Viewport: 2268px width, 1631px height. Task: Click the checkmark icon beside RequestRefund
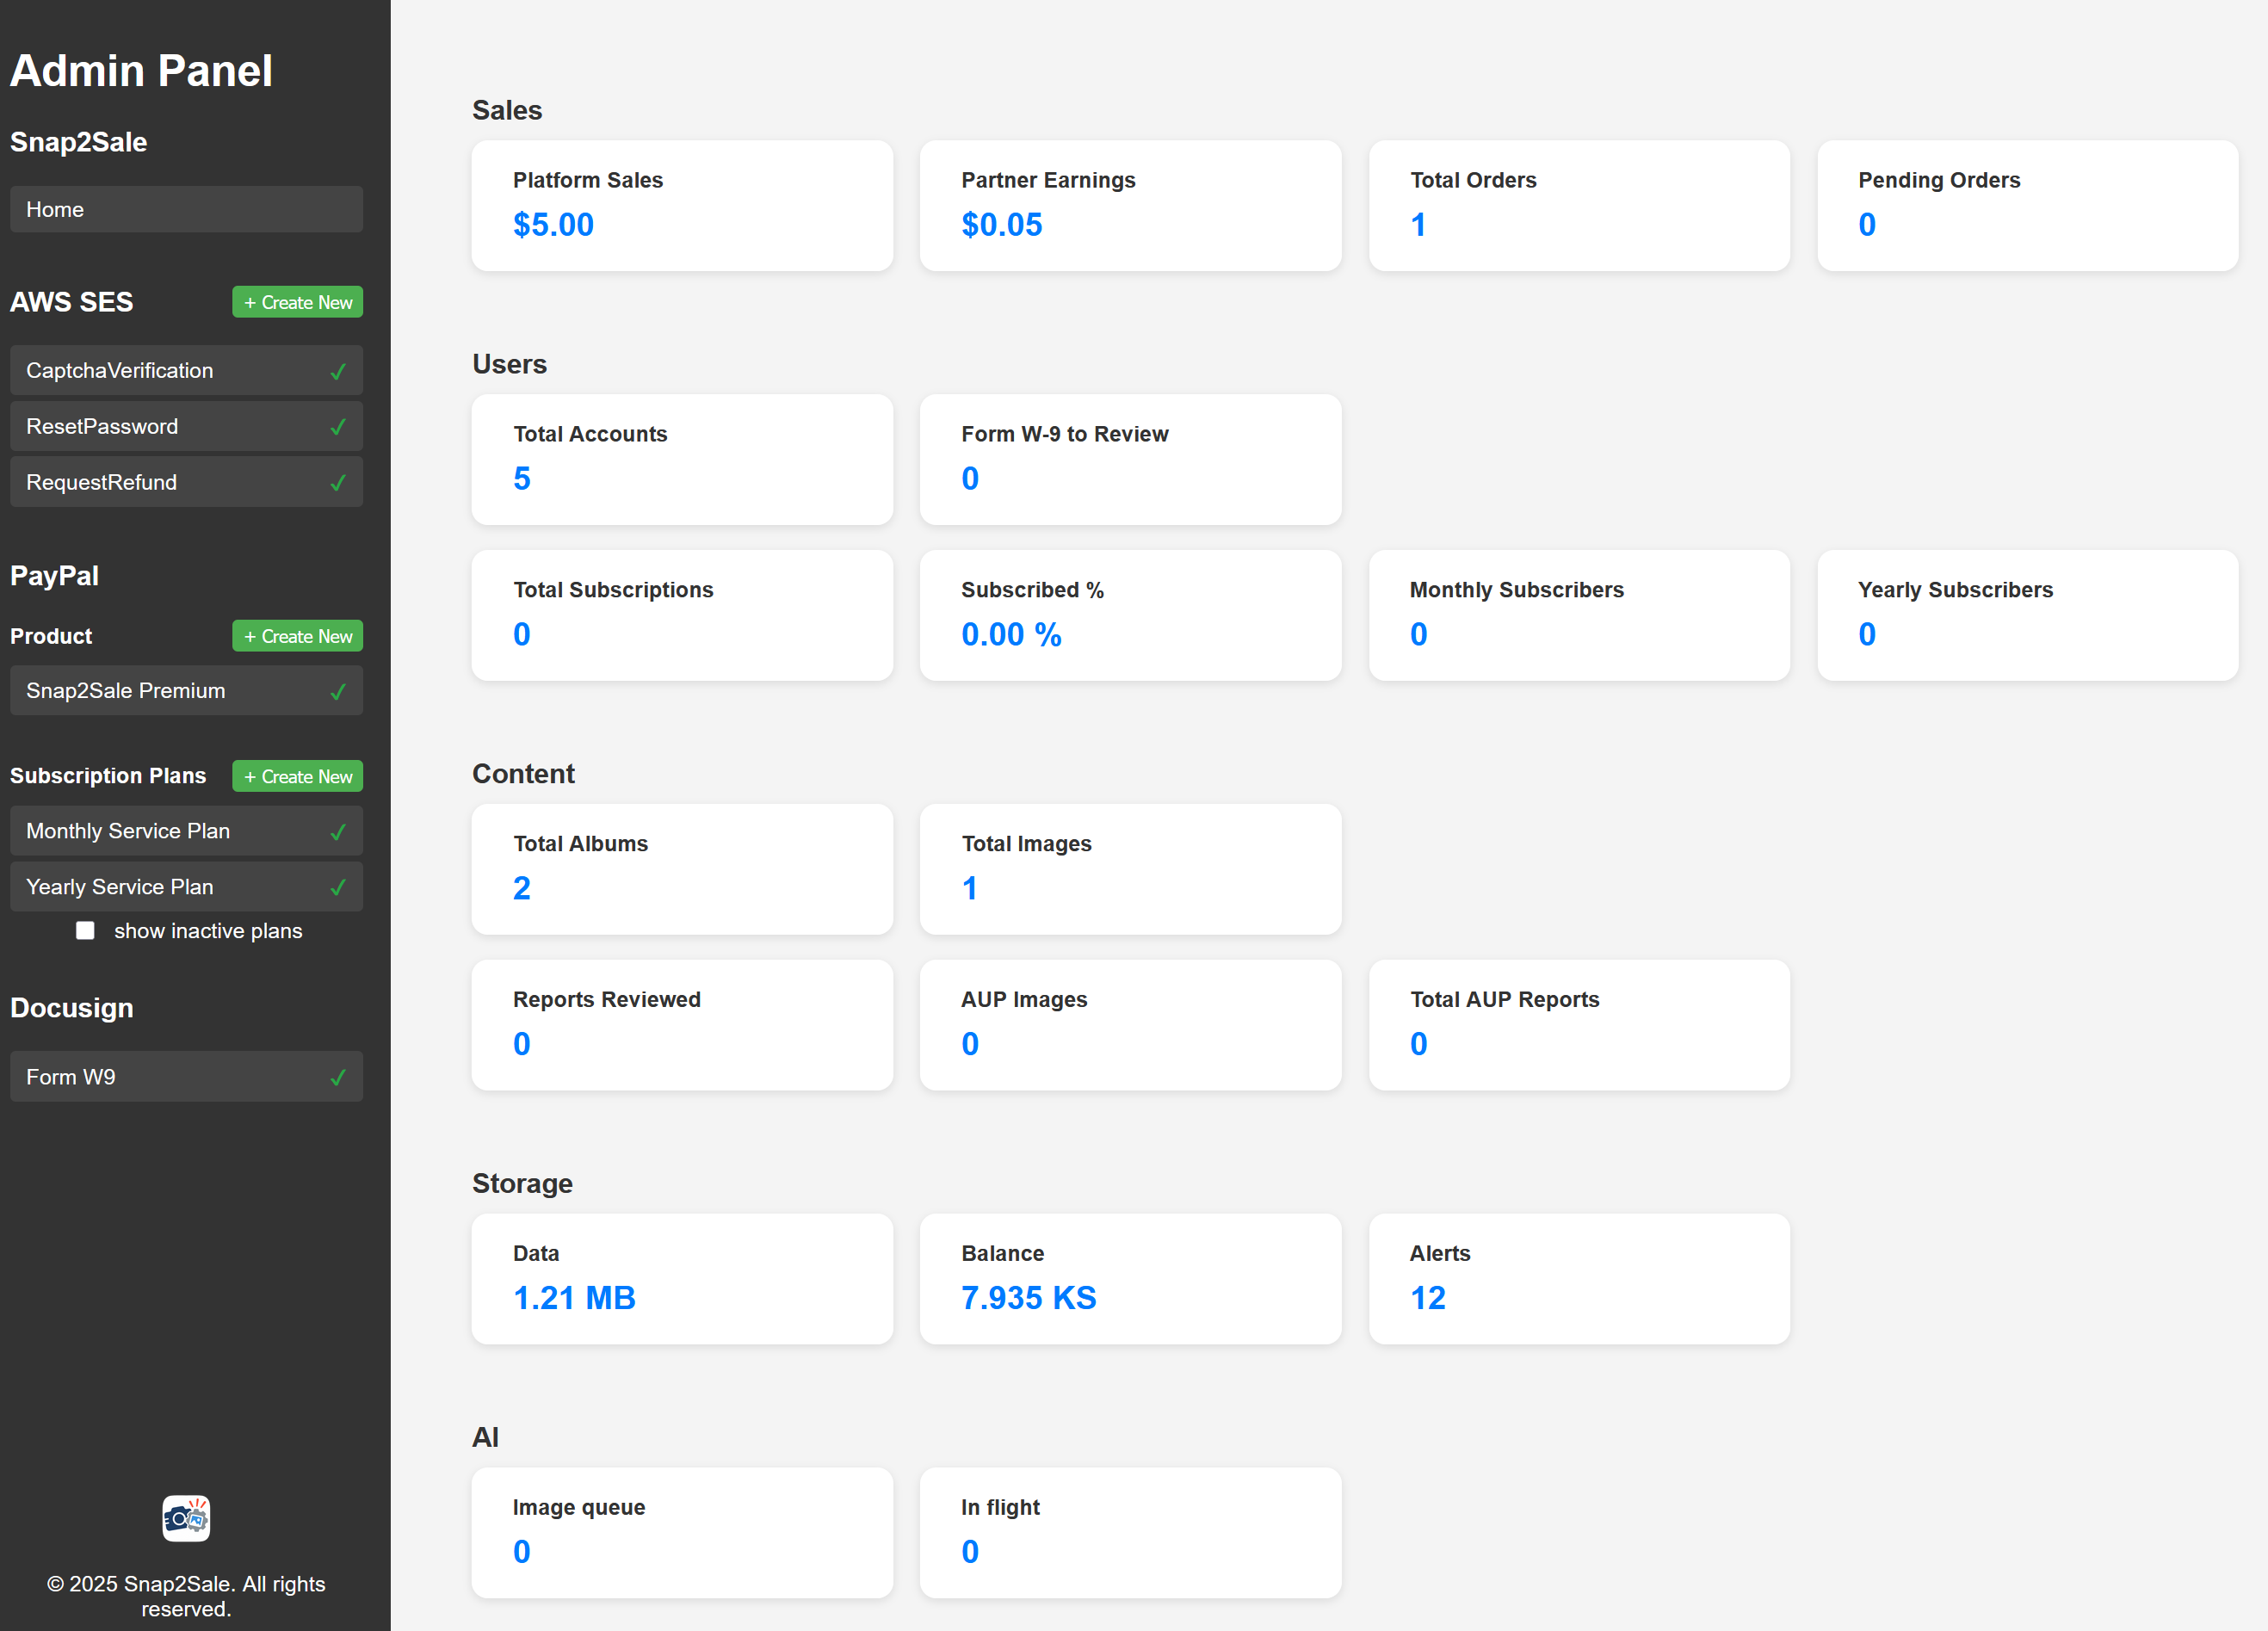[338, 483]
